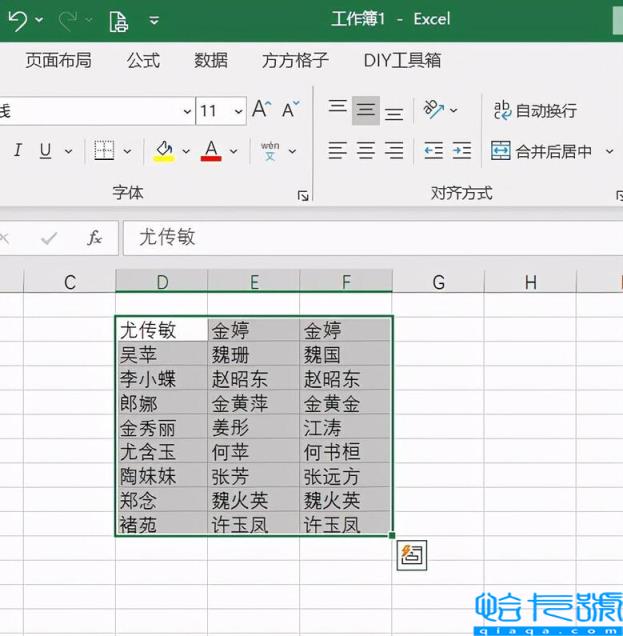This screenshot has width=623, height=636.
Task: Select column E header
Action: click(254, 281)
